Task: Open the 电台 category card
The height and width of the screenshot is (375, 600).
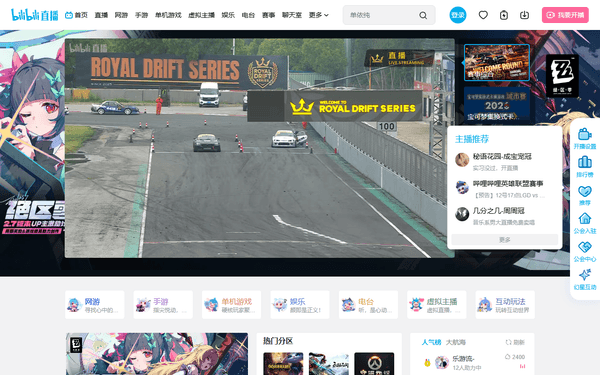Action: 368,305
